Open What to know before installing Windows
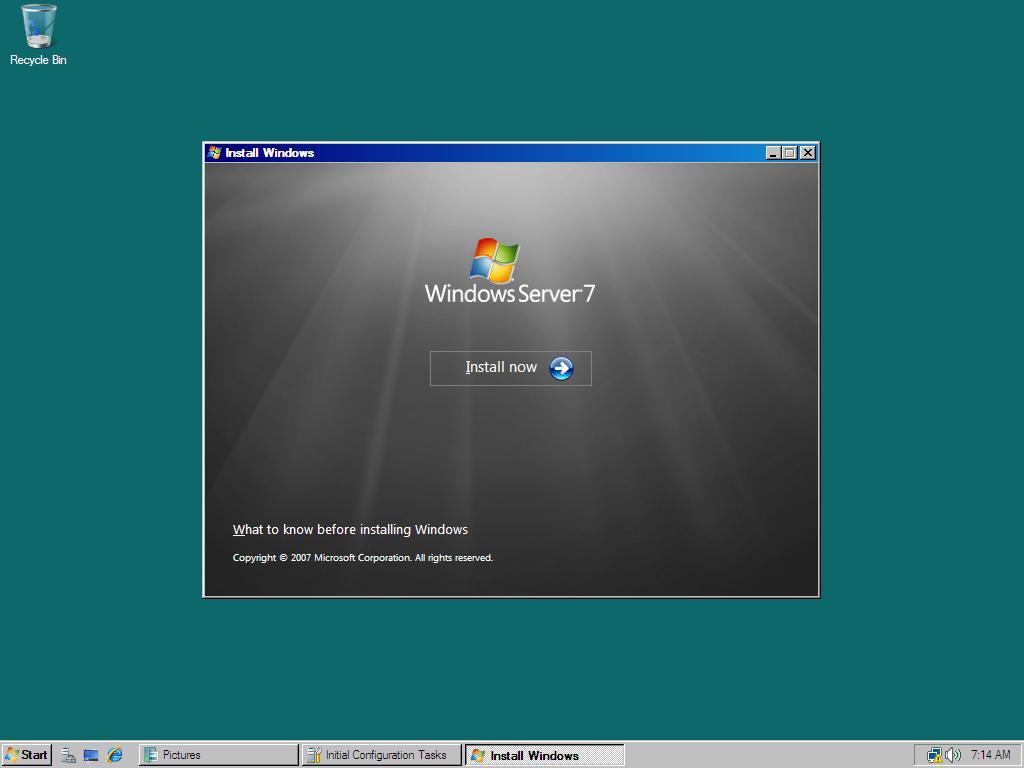Image resolution: width=1024 pixels, height=768 pixels. pos(351,529)
